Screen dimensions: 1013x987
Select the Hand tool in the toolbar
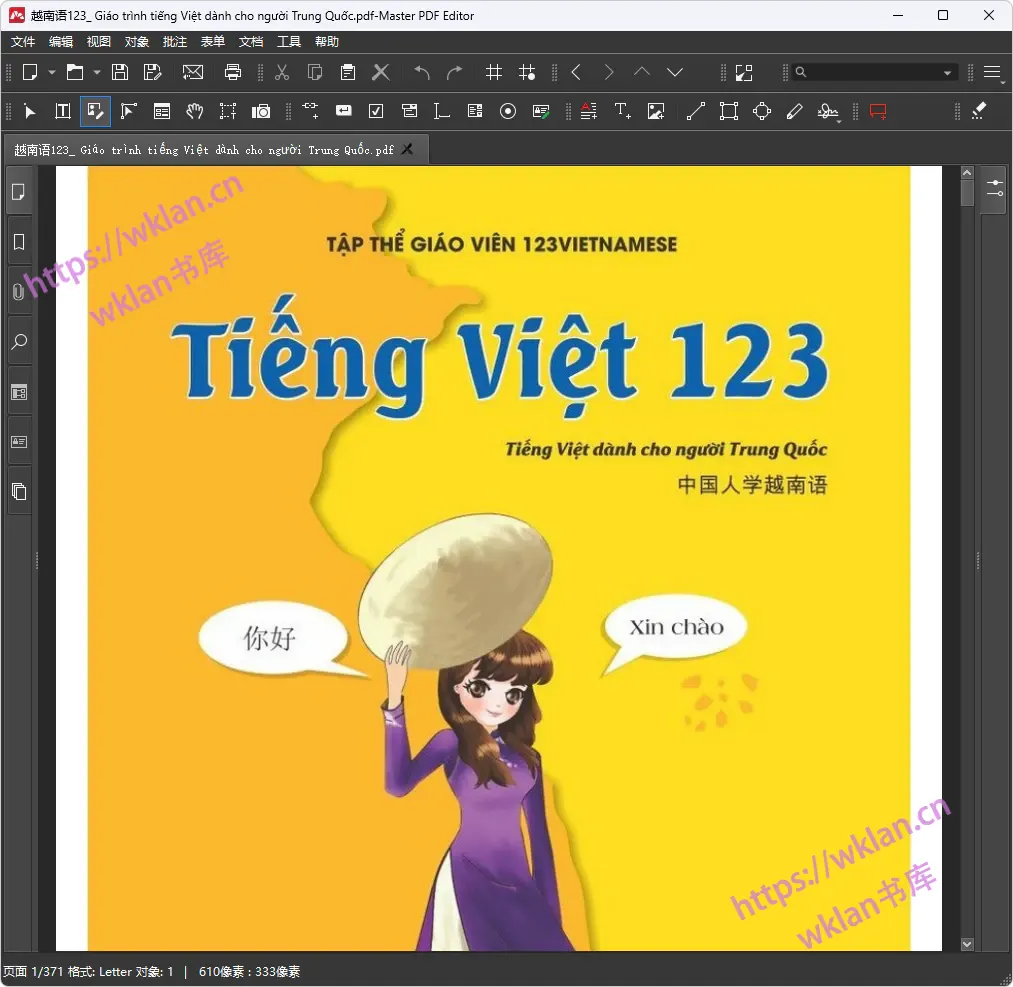coord(195,111)
